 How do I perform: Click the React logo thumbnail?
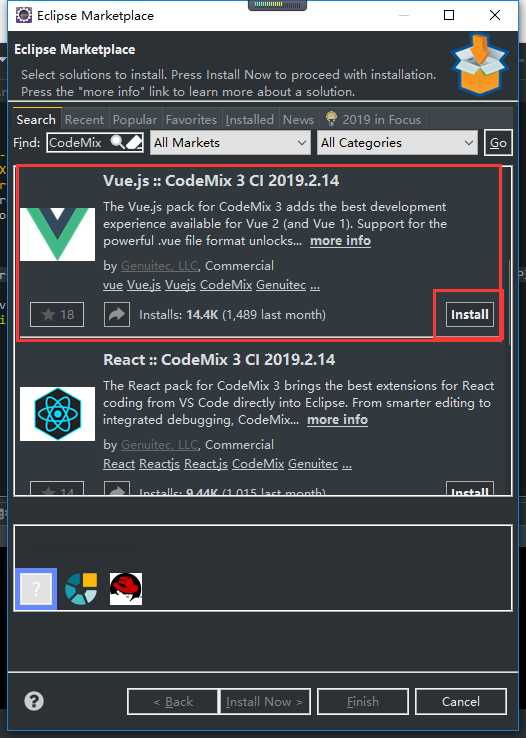point(57,414)
